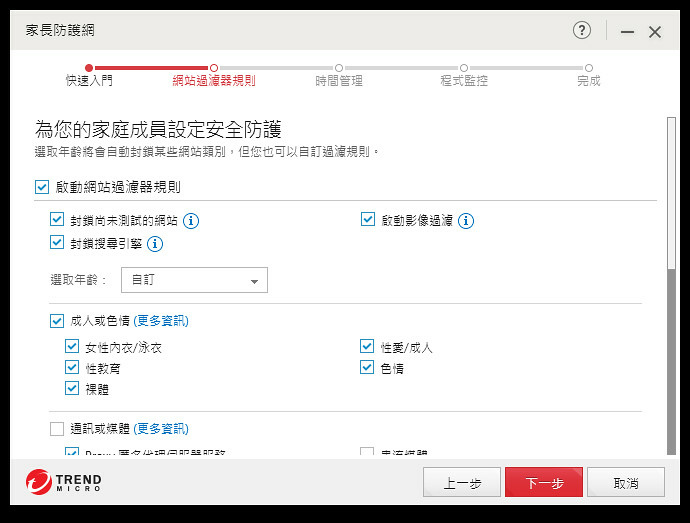
Task: Uncheck 色情 checkbox
Action: tap(367, 367)
